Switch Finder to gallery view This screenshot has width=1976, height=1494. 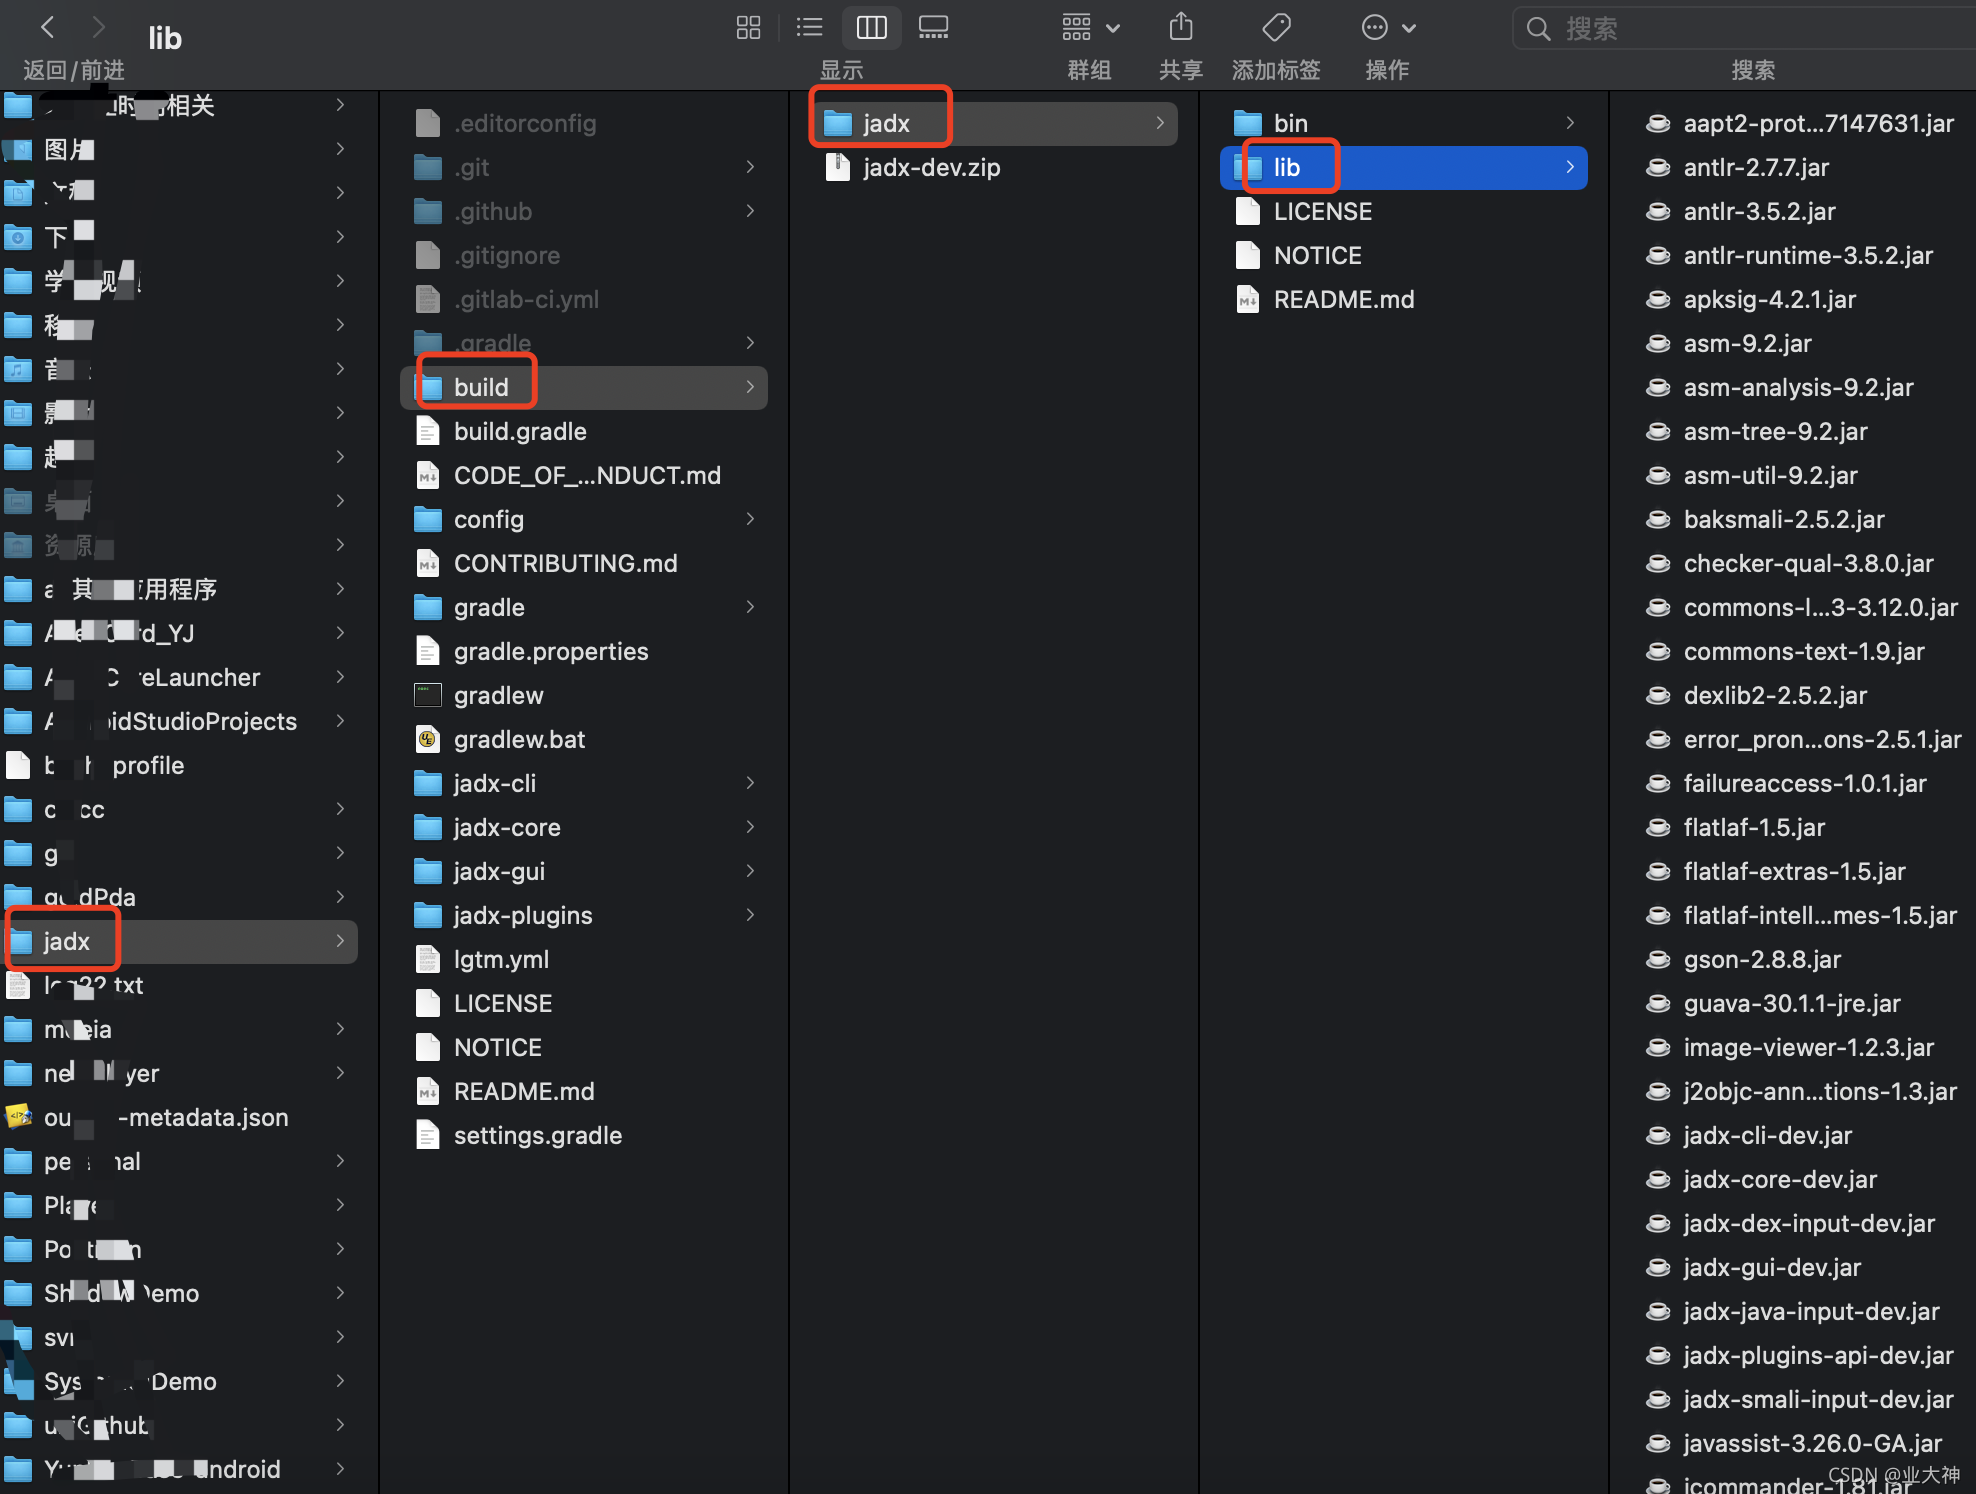pyautogui.click(x=933, y=27)
